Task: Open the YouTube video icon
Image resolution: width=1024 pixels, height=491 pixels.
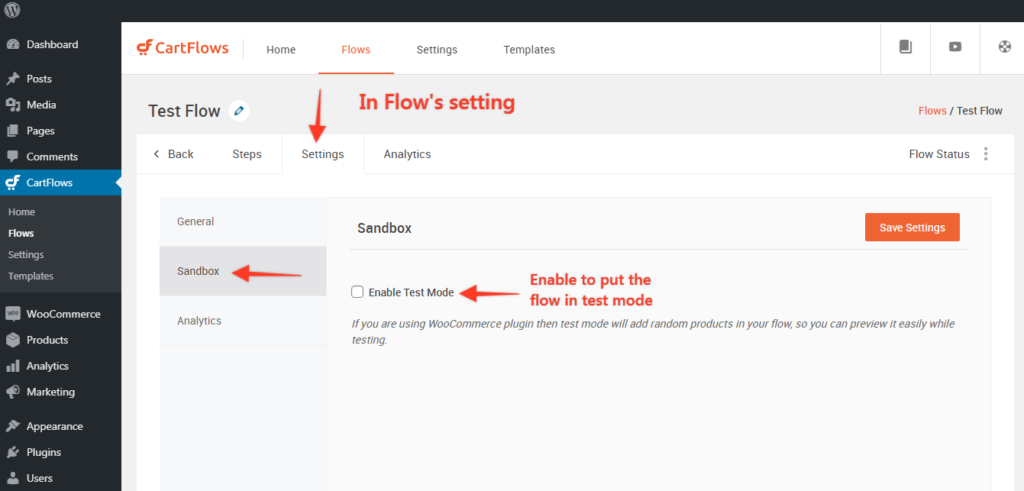Action: point(955,47)
